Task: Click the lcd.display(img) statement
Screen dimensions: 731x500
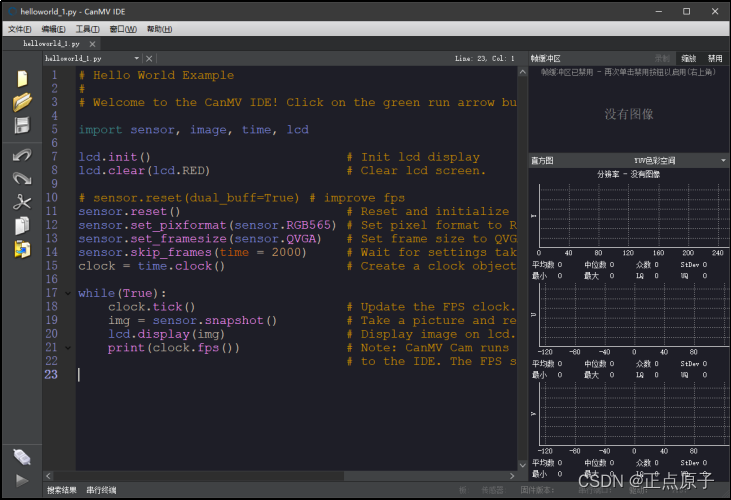Action: click(166, 334)
